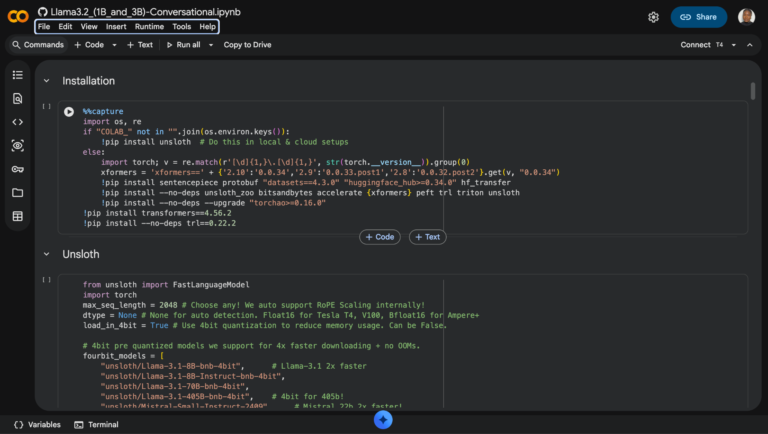Expand the Code cell type dropdown arrow
This screenshot has height=434, width=768.
click(x=115, y=45)
